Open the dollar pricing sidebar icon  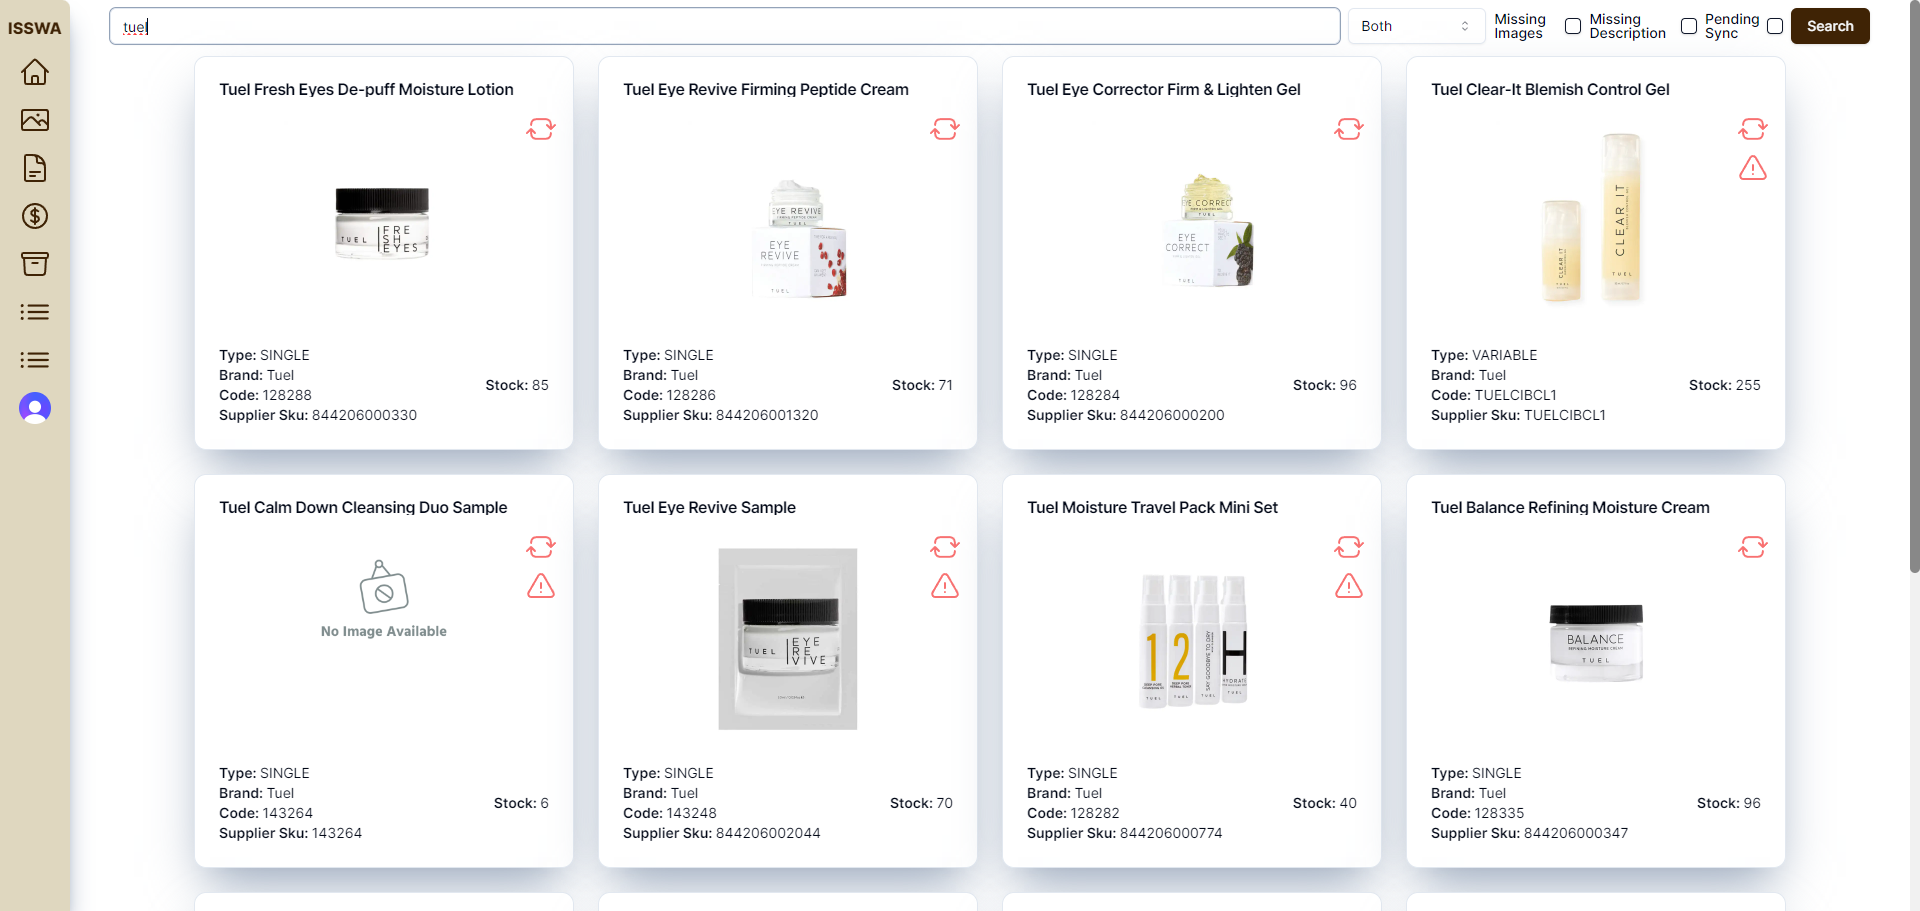pyautogui.click(x=35, y=216)
